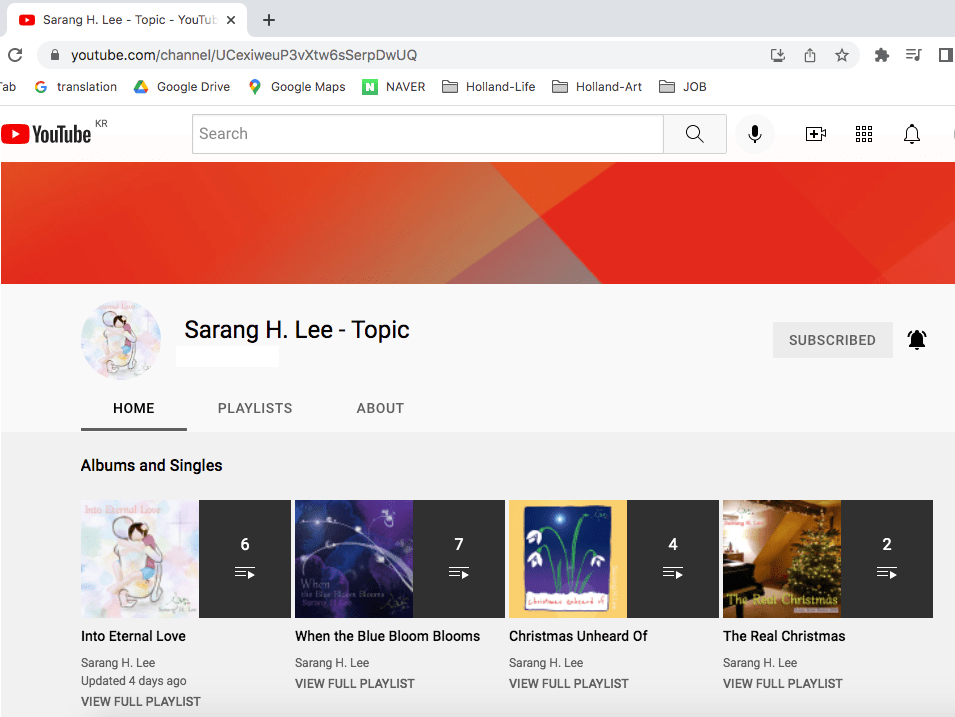Open Chrome extensions puzzle icon

coord(881,55)
